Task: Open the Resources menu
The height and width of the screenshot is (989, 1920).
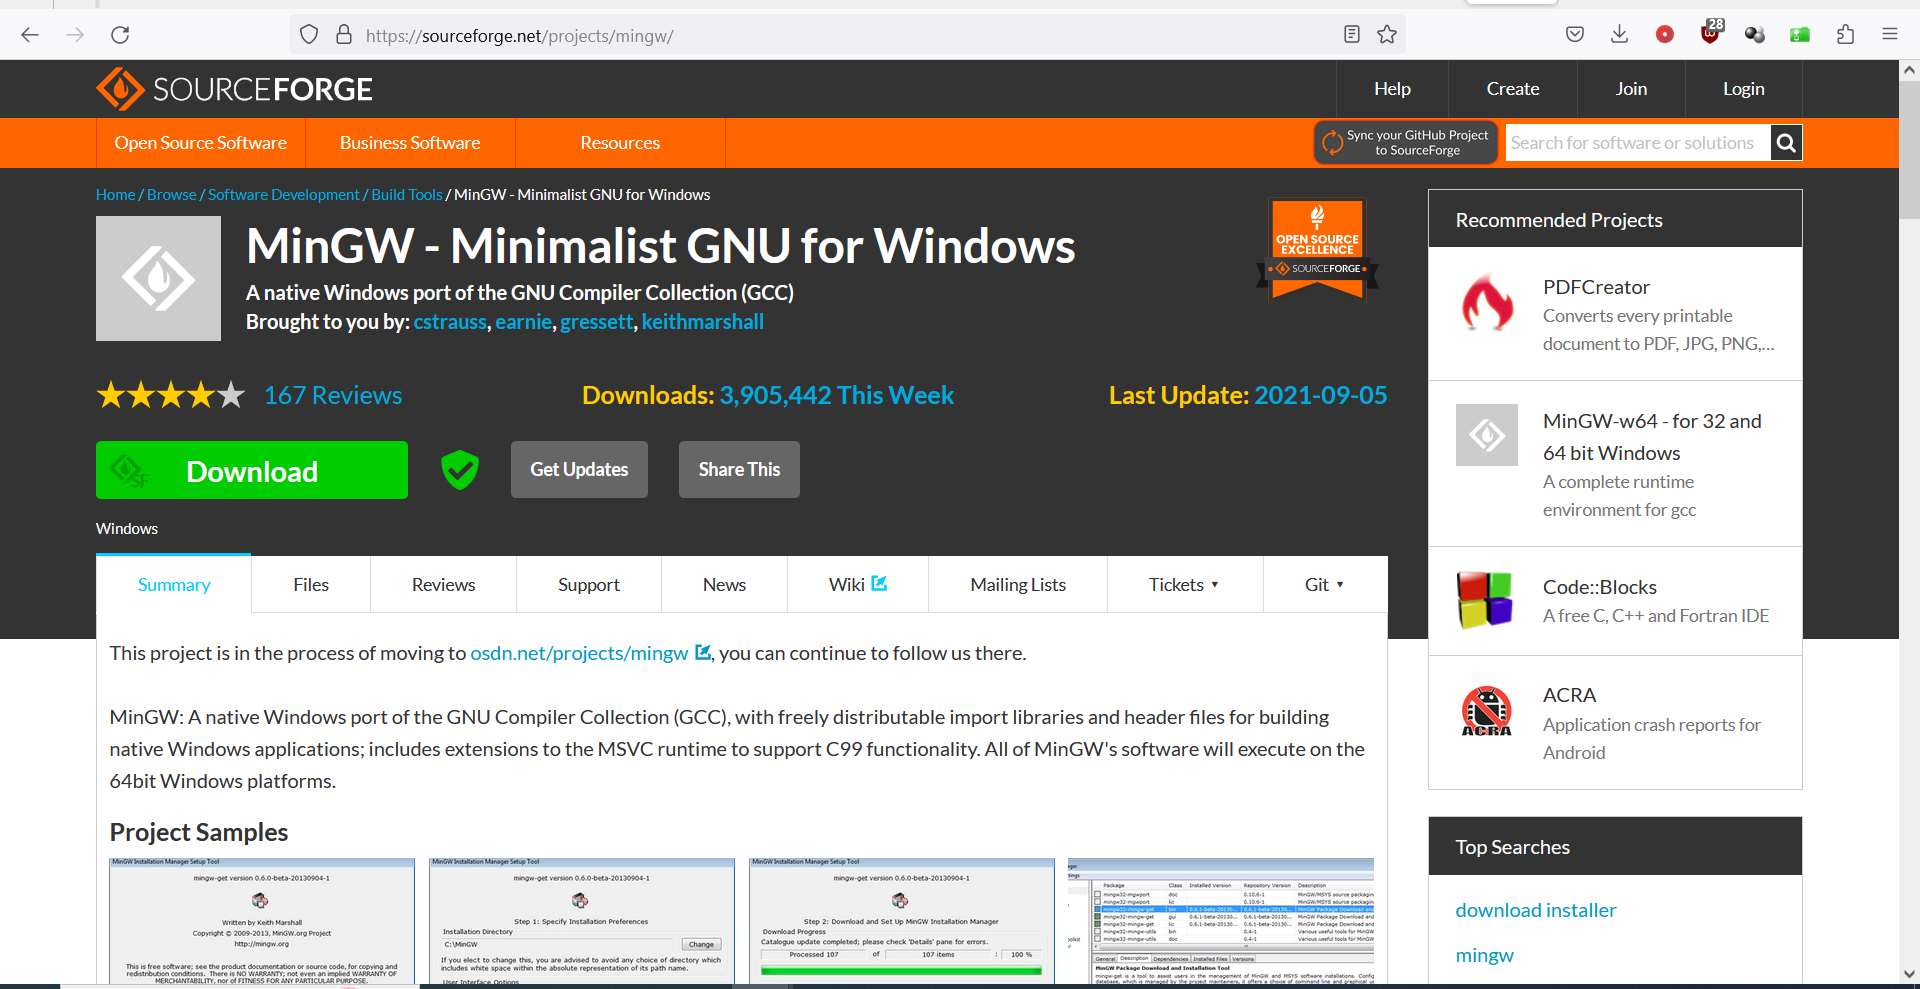Action: pos(620,142)
